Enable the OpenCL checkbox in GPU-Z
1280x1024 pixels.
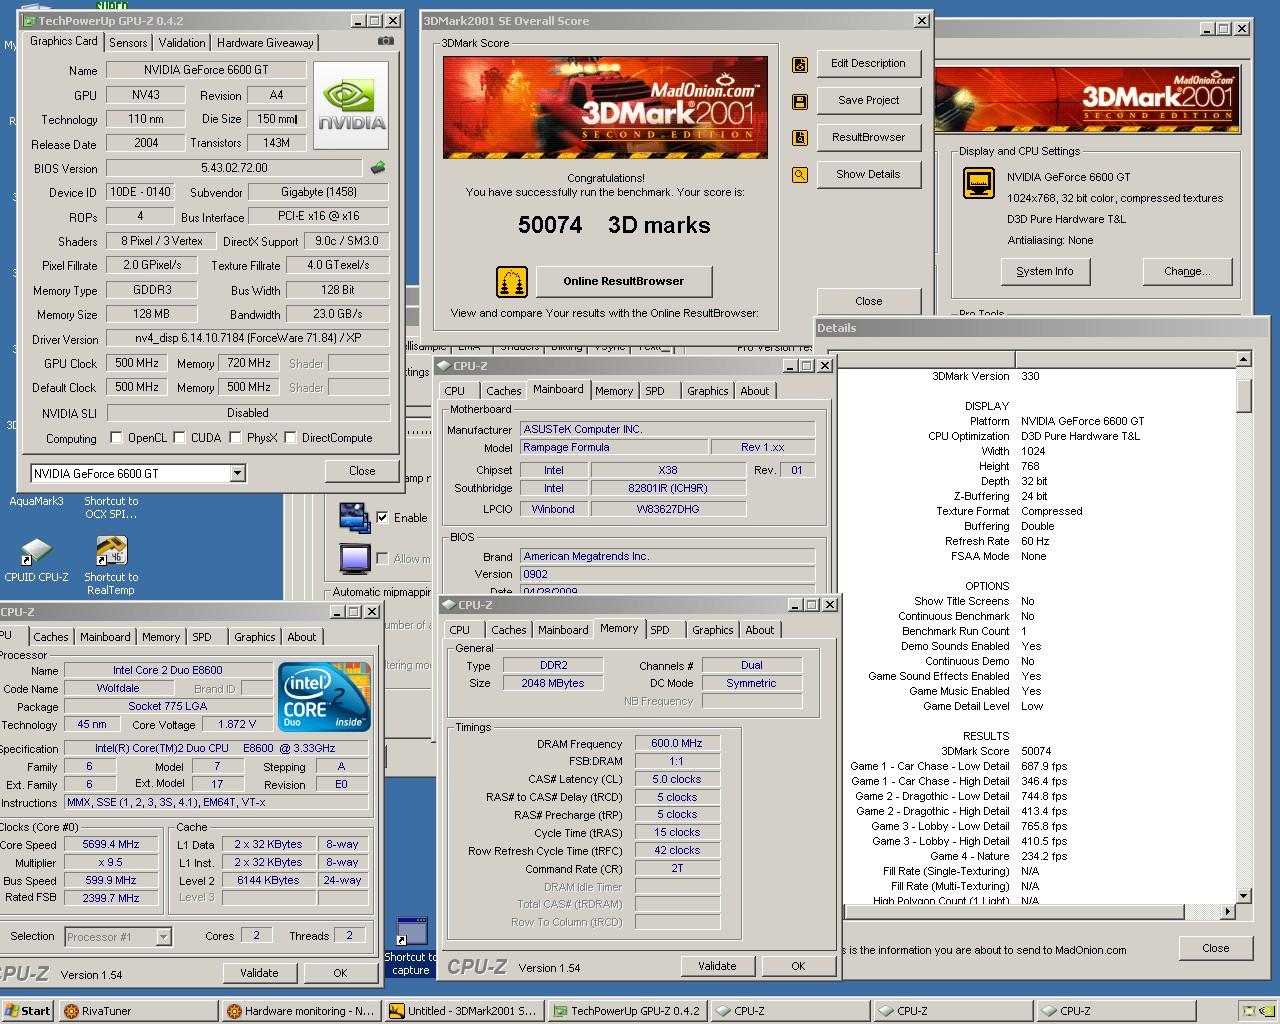click(116, 437)
